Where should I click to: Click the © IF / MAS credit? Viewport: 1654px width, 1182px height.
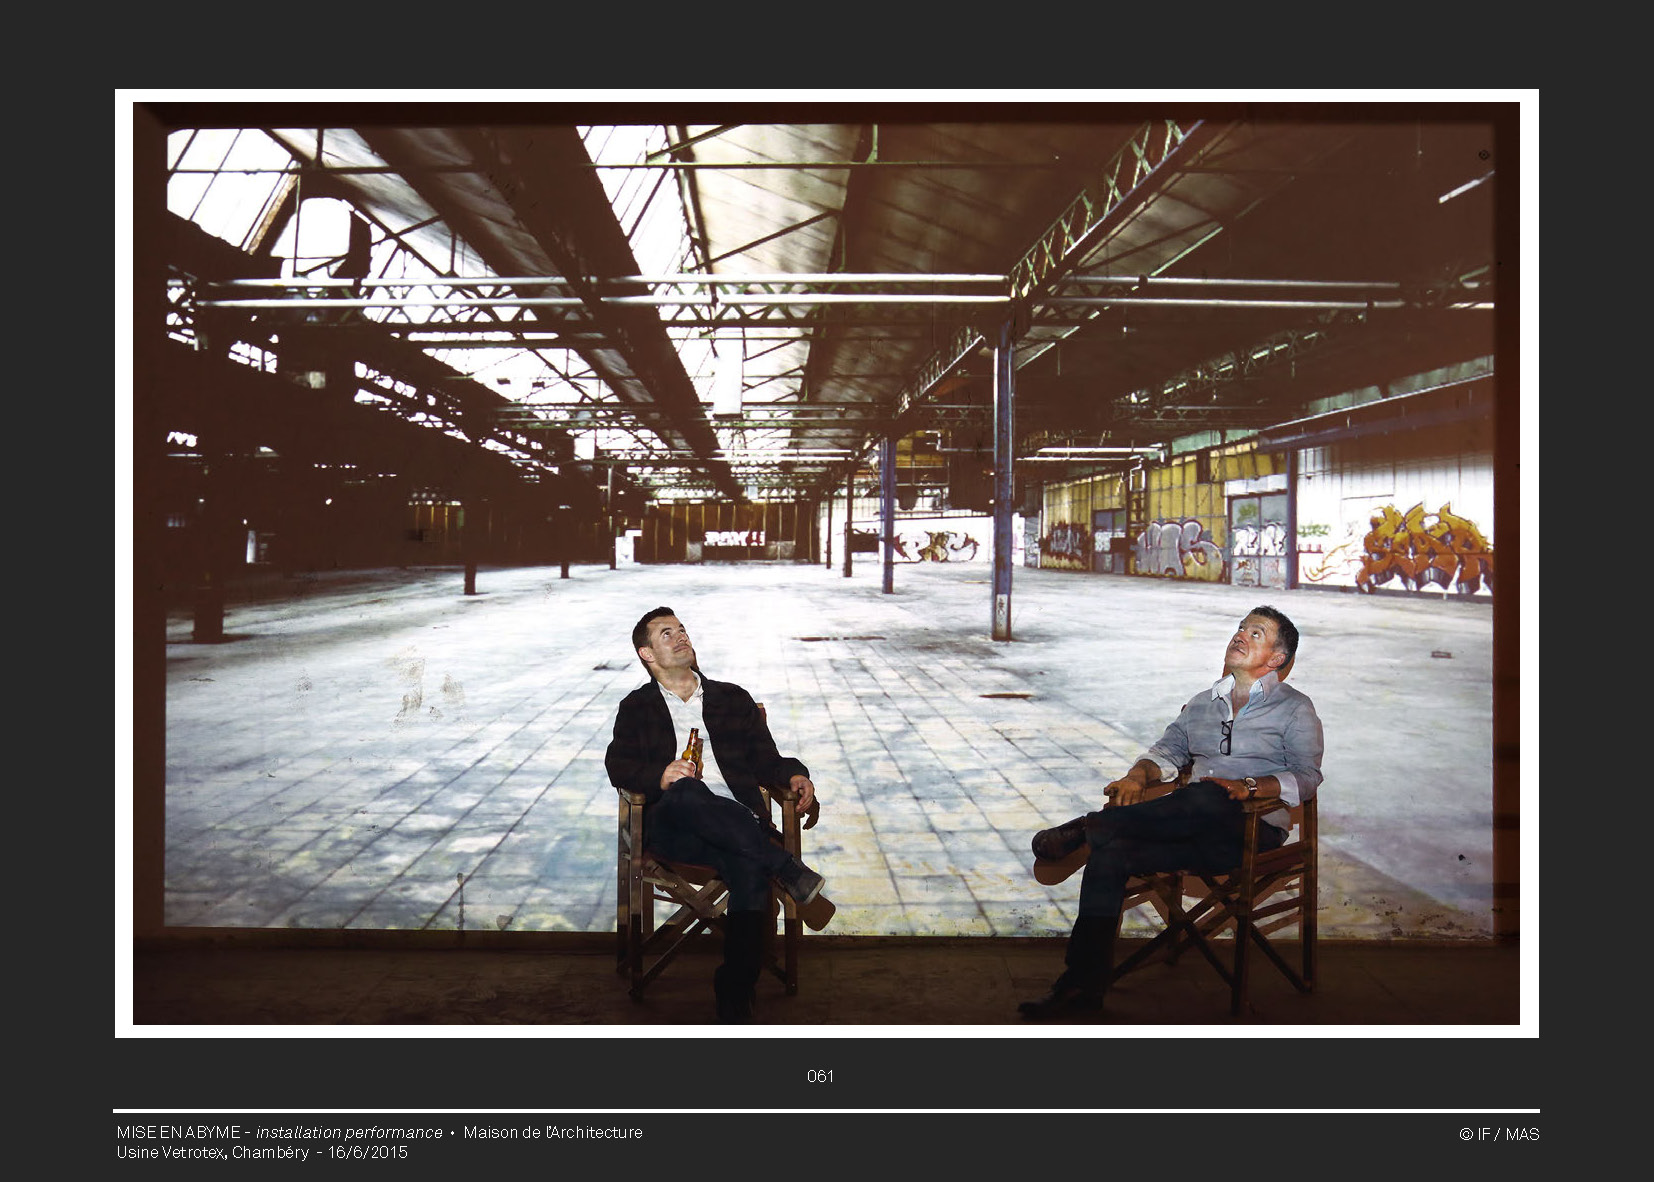click(x=1498, y=1134)
